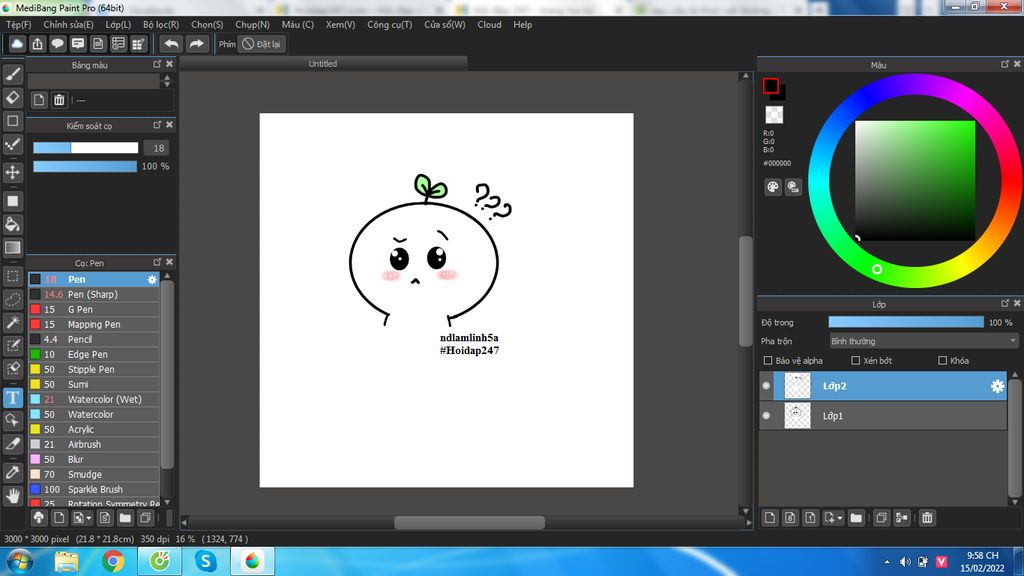Open the Pha trộn blend mode dropdown
Screen dimensions: 1024x576
[x=923, y=341]
